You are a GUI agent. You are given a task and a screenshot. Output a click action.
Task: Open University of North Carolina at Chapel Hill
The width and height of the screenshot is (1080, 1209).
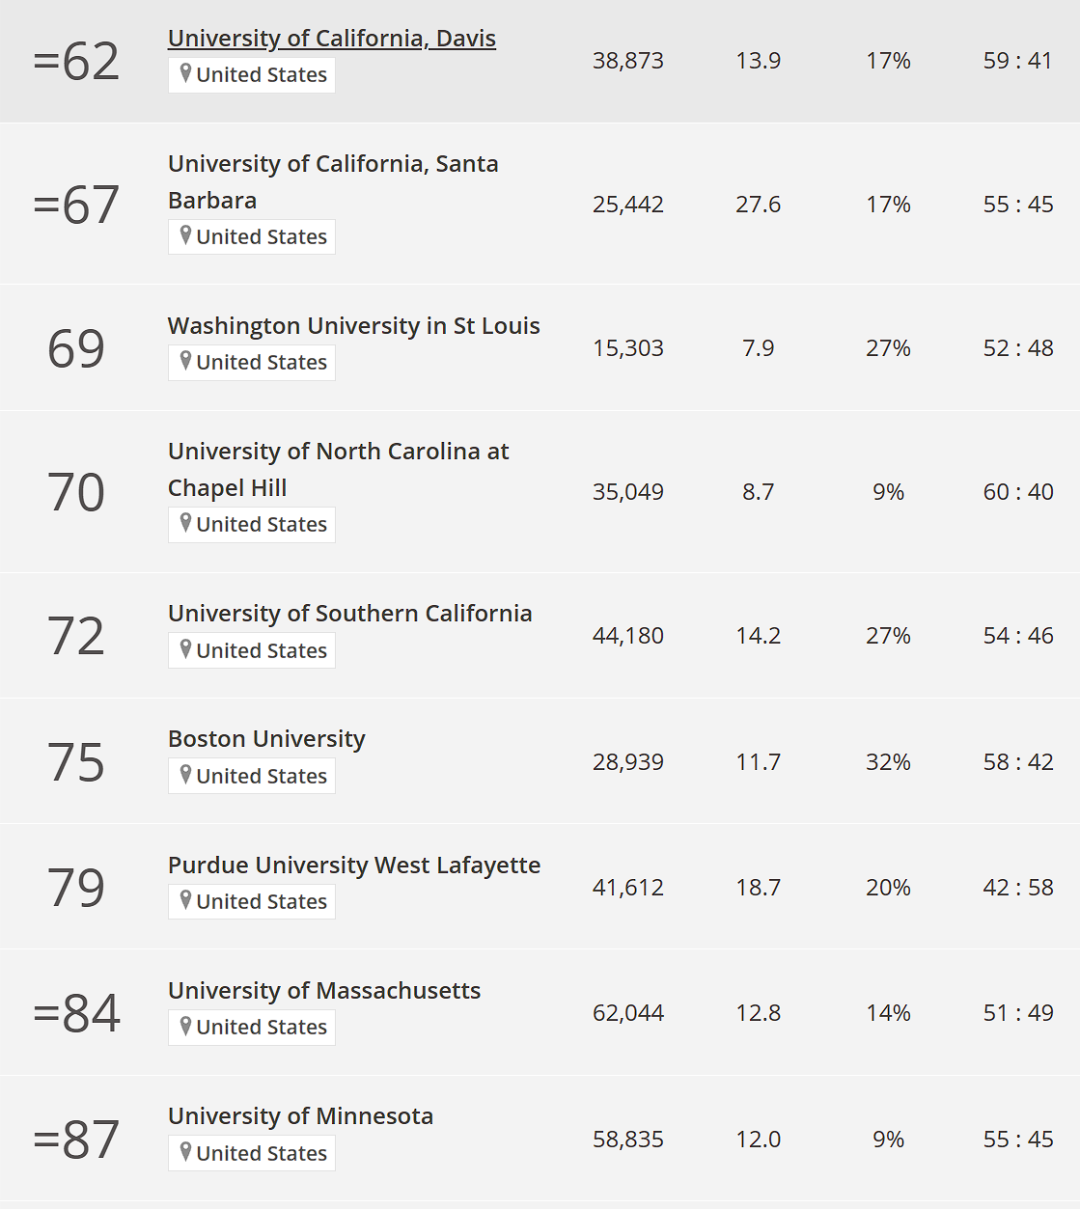coord(338,469)
